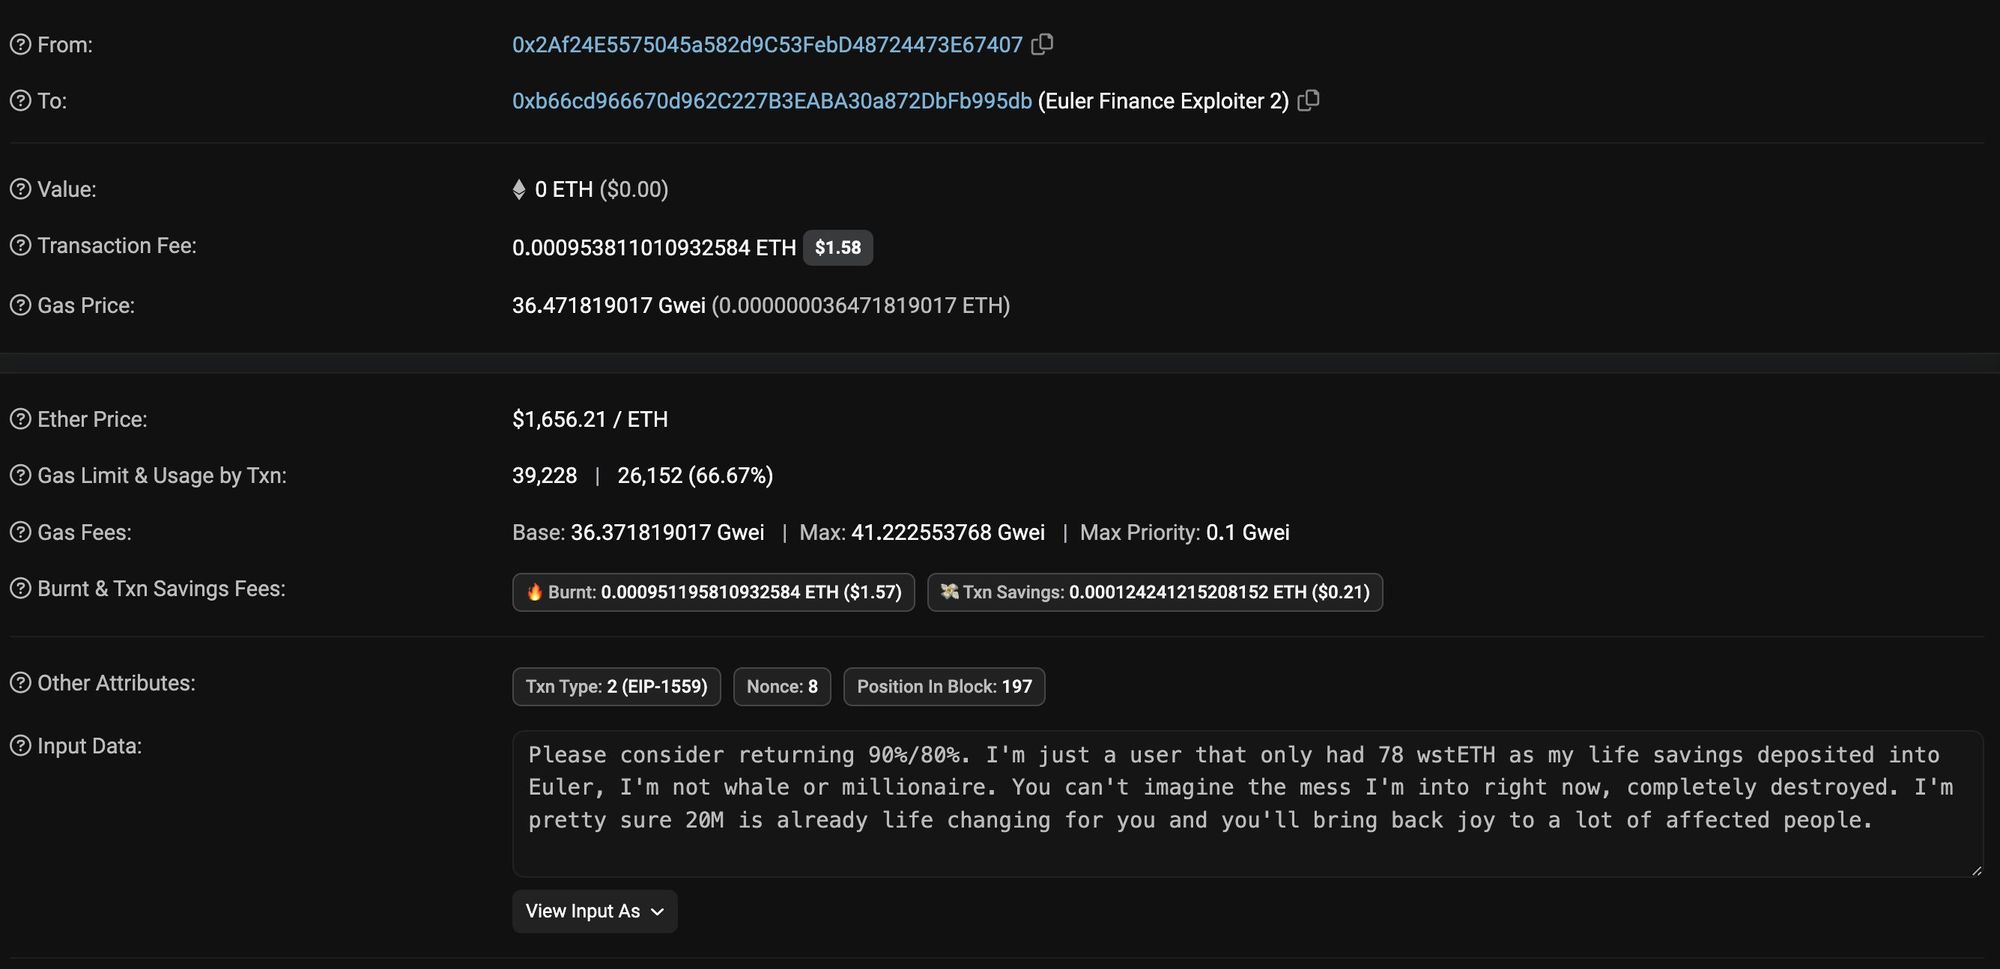
Task: Click the help icon beside Value
Action: tap(20, 189)
